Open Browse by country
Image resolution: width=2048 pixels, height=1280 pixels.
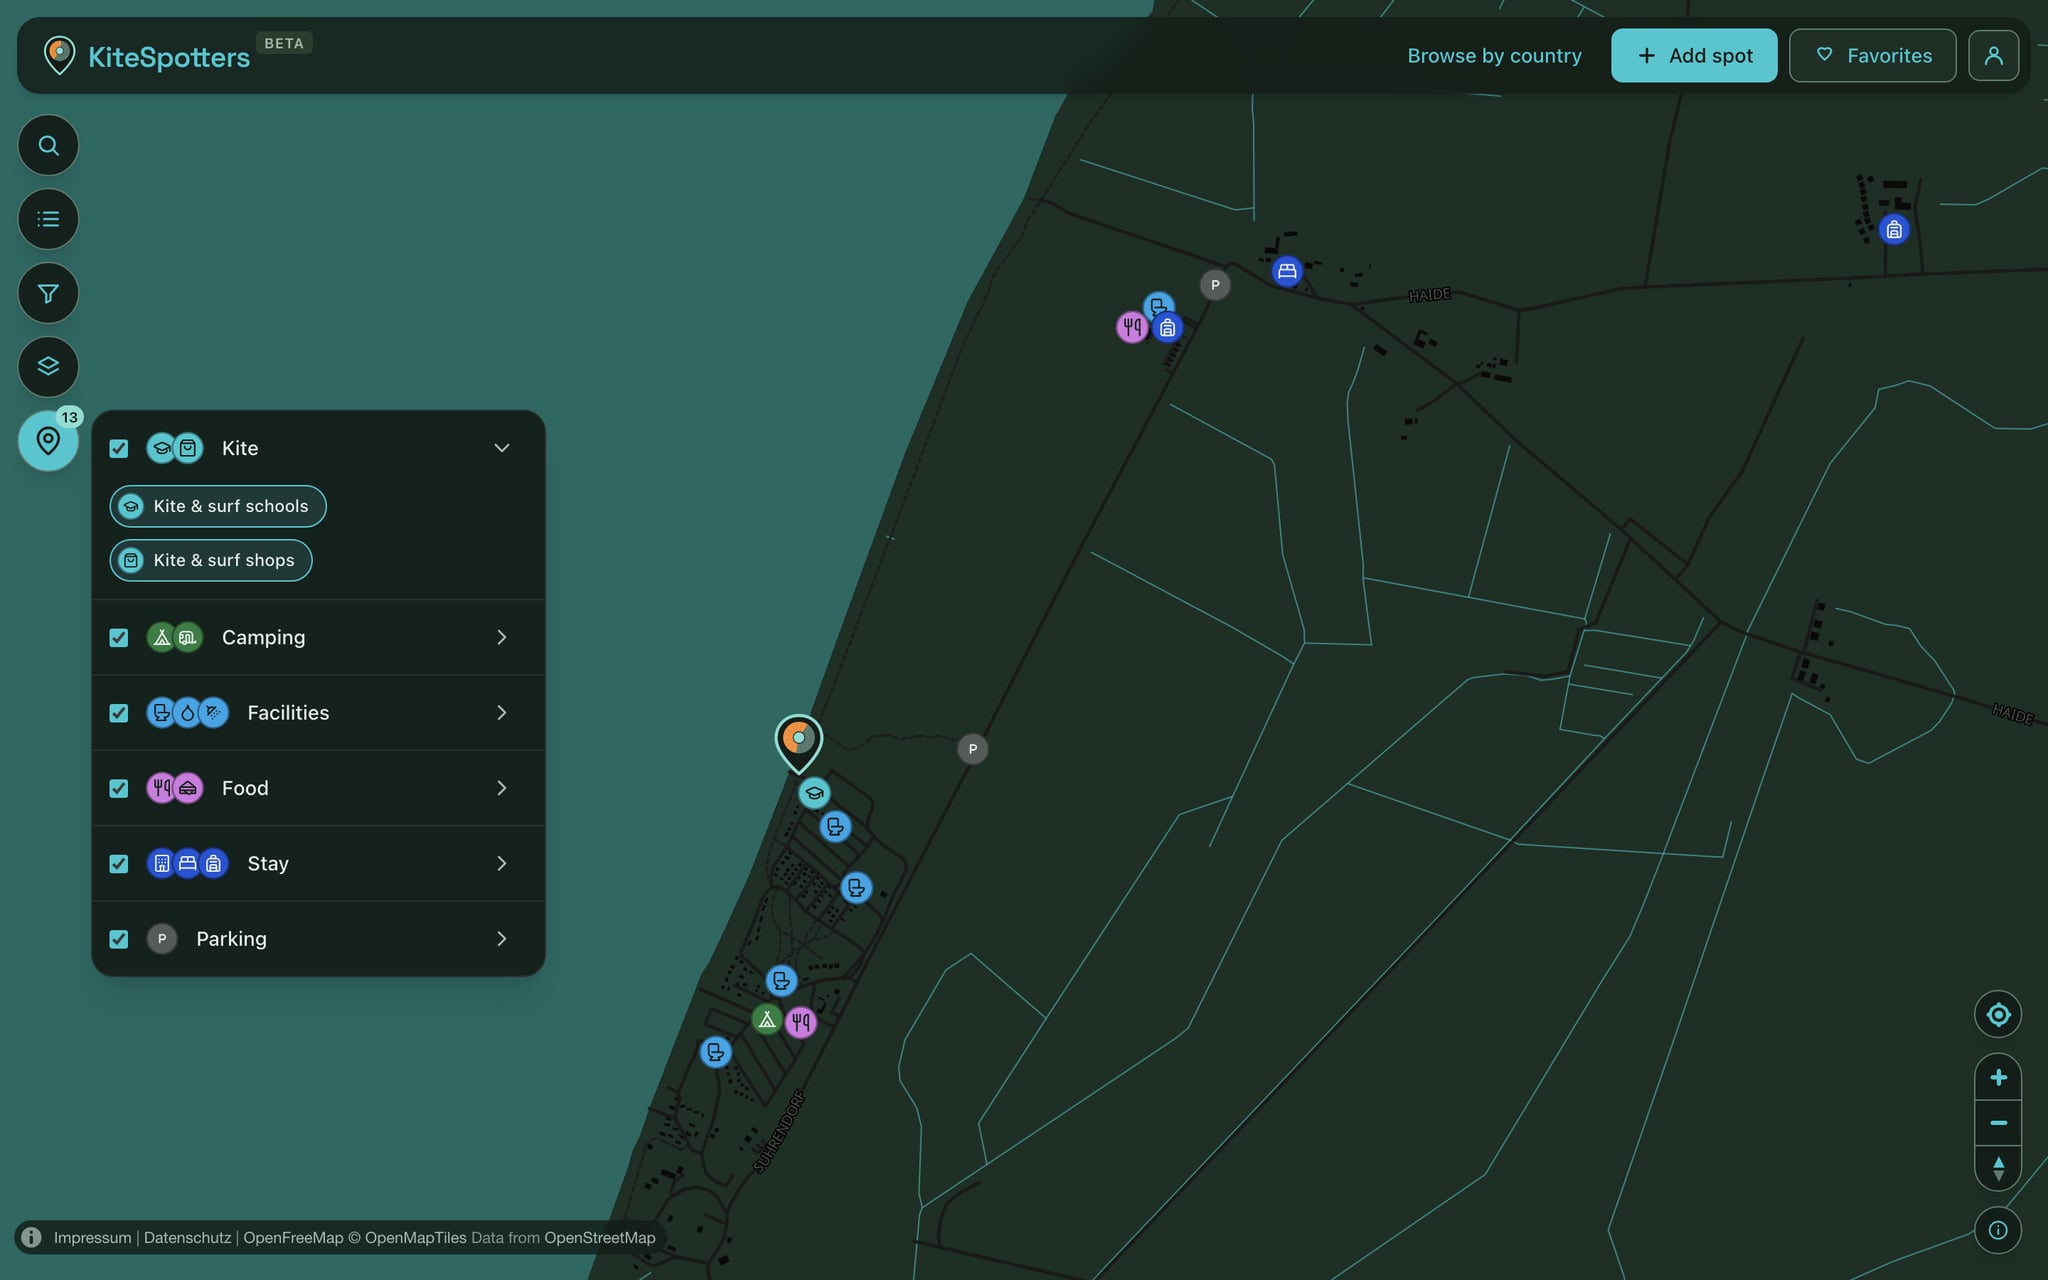tap(1494, 56)
